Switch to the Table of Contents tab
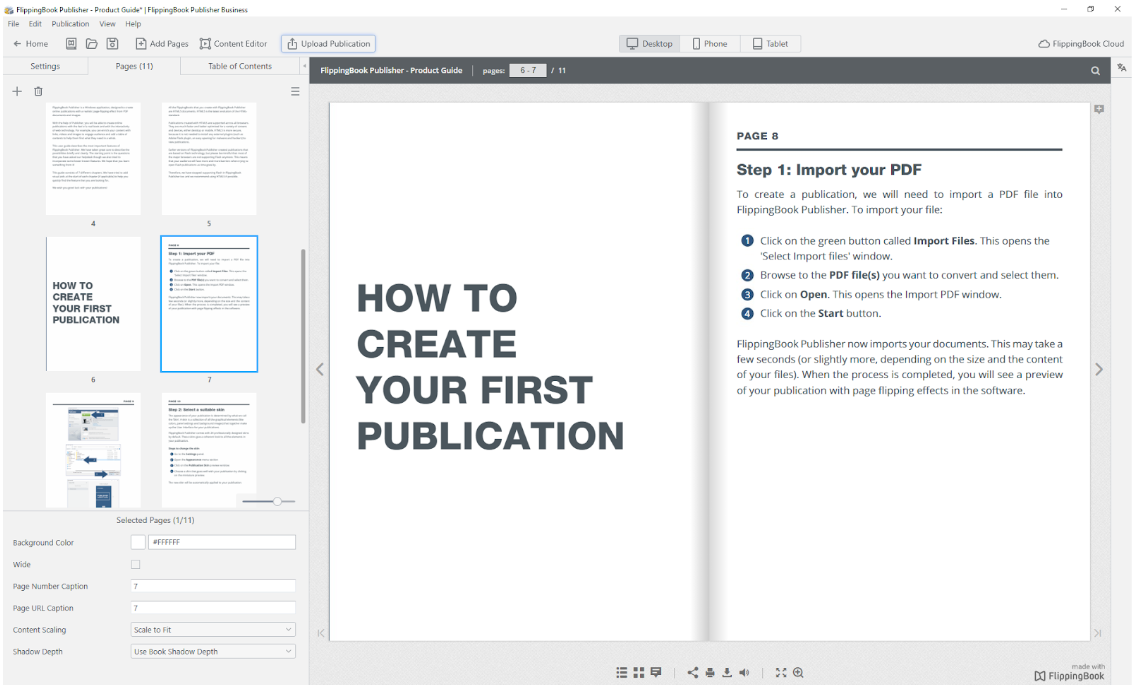 point(239,66)
